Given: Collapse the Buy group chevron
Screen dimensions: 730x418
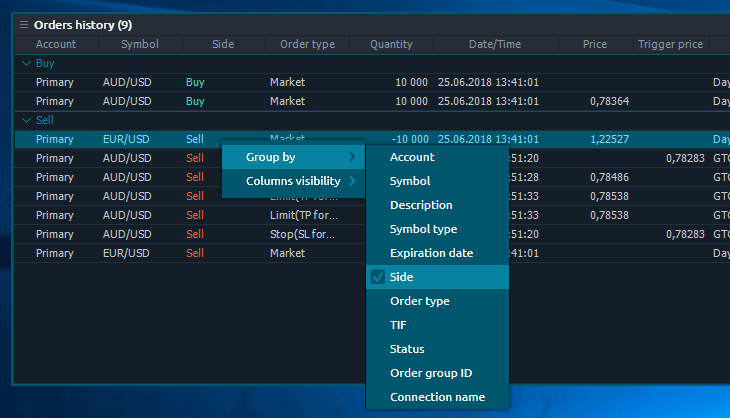Looking at the screenshot, I should [26, 63].
